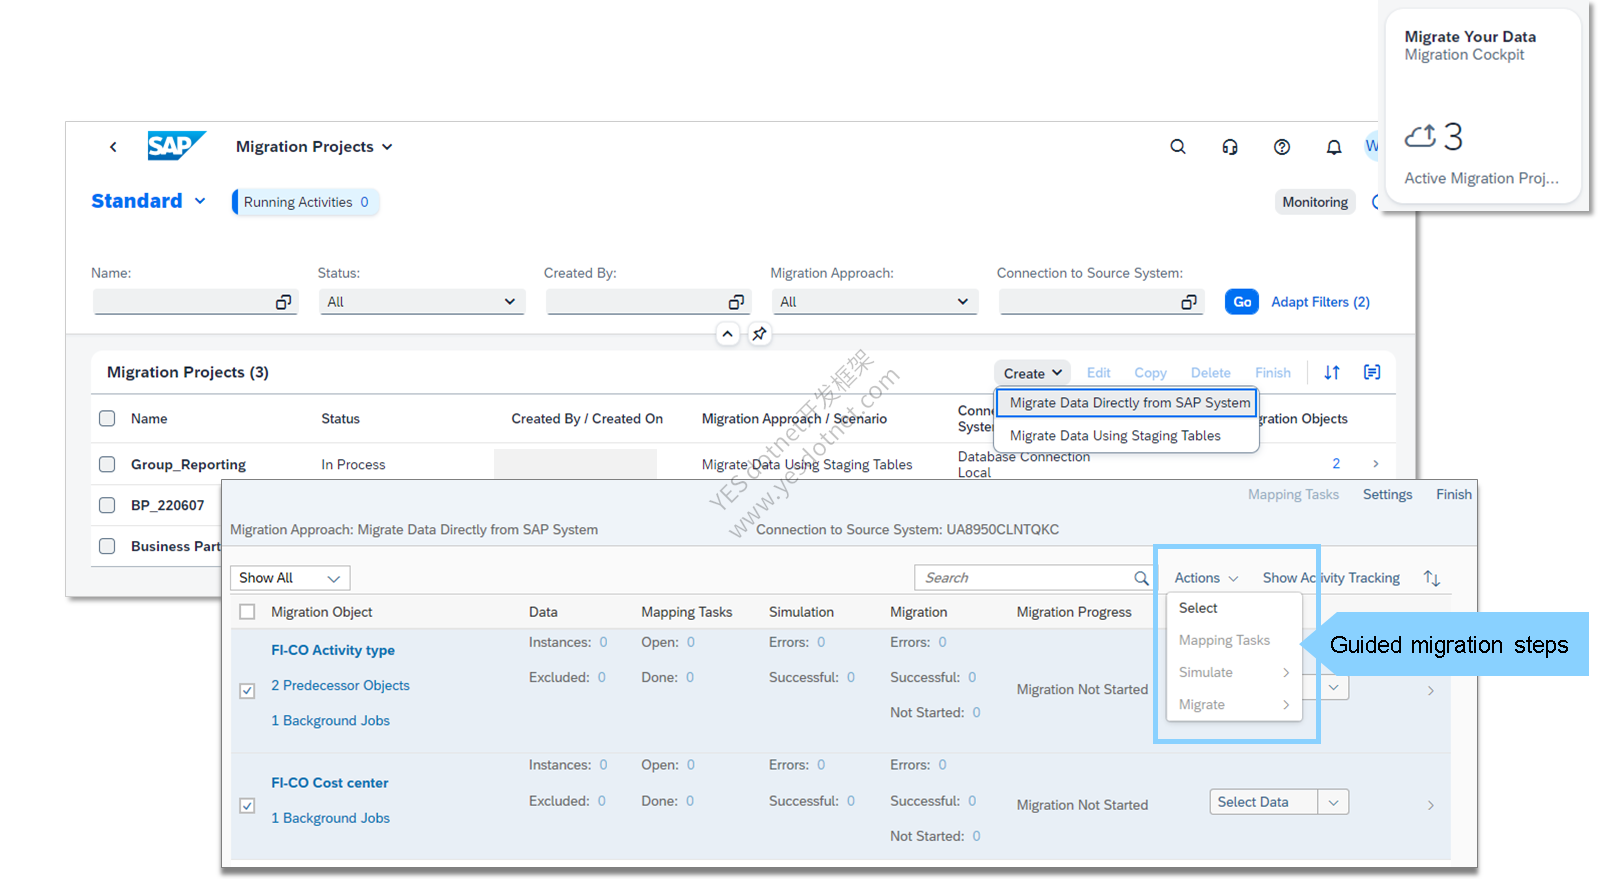
Task: Navigate into FI-CO Cost center row arrow
Action: pos(1431,805)
